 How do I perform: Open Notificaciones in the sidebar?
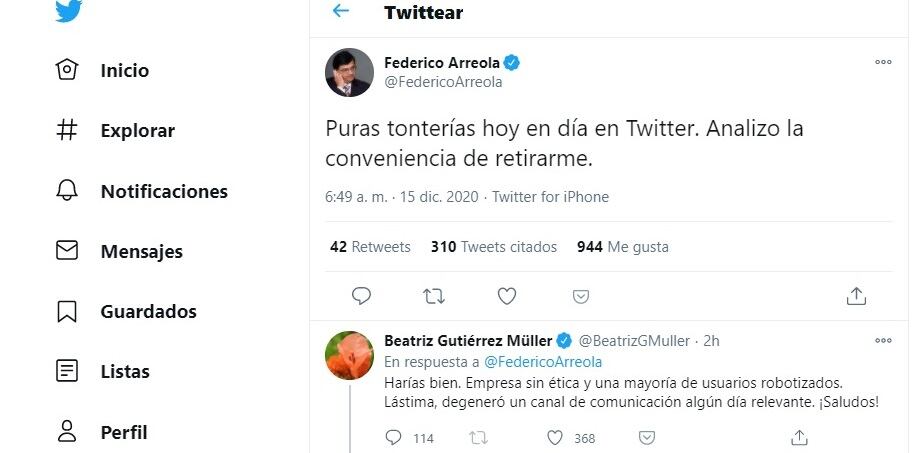point(164,191)
